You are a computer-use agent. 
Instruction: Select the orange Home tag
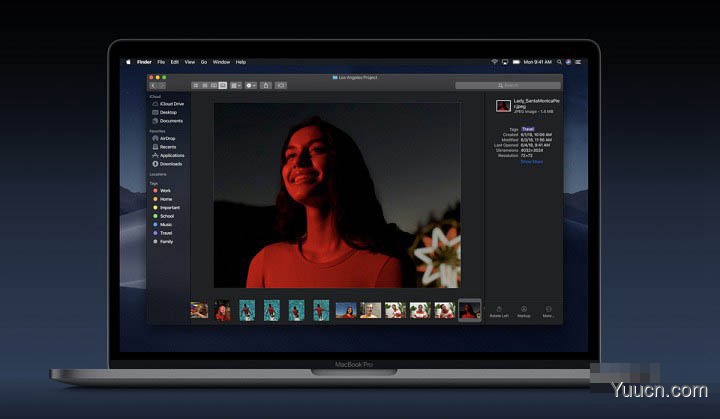coord(163,199)
